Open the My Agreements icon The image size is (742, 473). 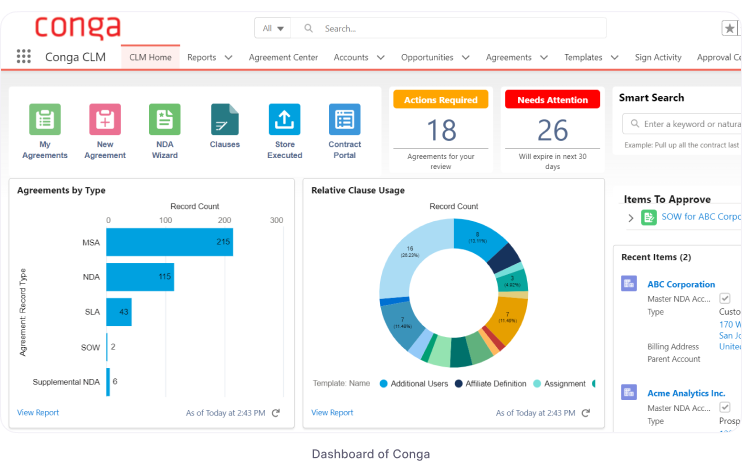pyautogui.click(x=45, y=120)
